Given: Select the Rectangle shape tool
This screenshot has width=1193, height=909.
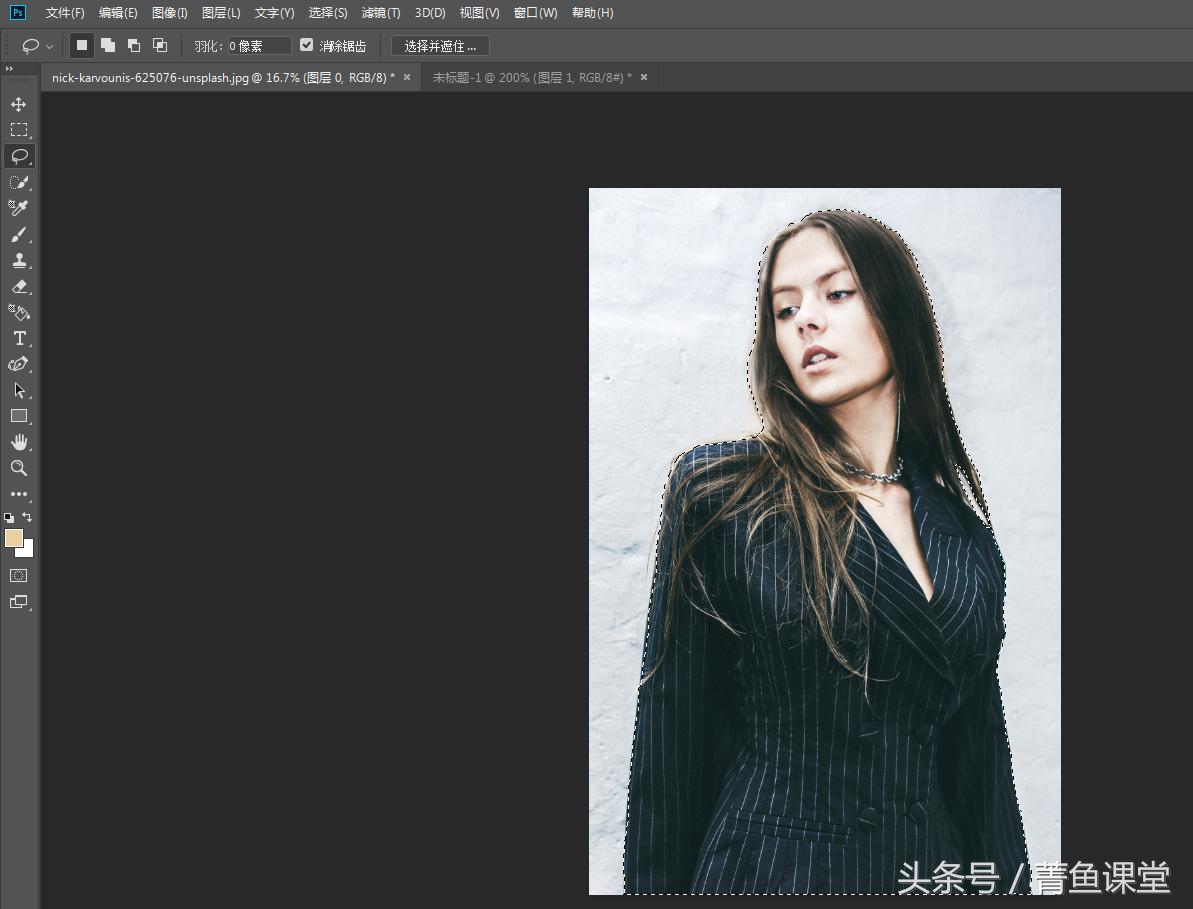Looking at the screenshot, I should [x=19, y=416].
